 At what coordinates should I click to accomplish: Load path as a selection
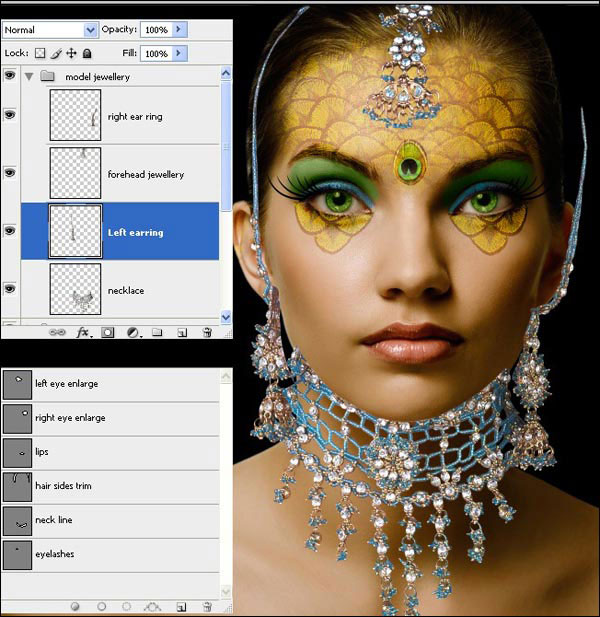pos(127,606)
